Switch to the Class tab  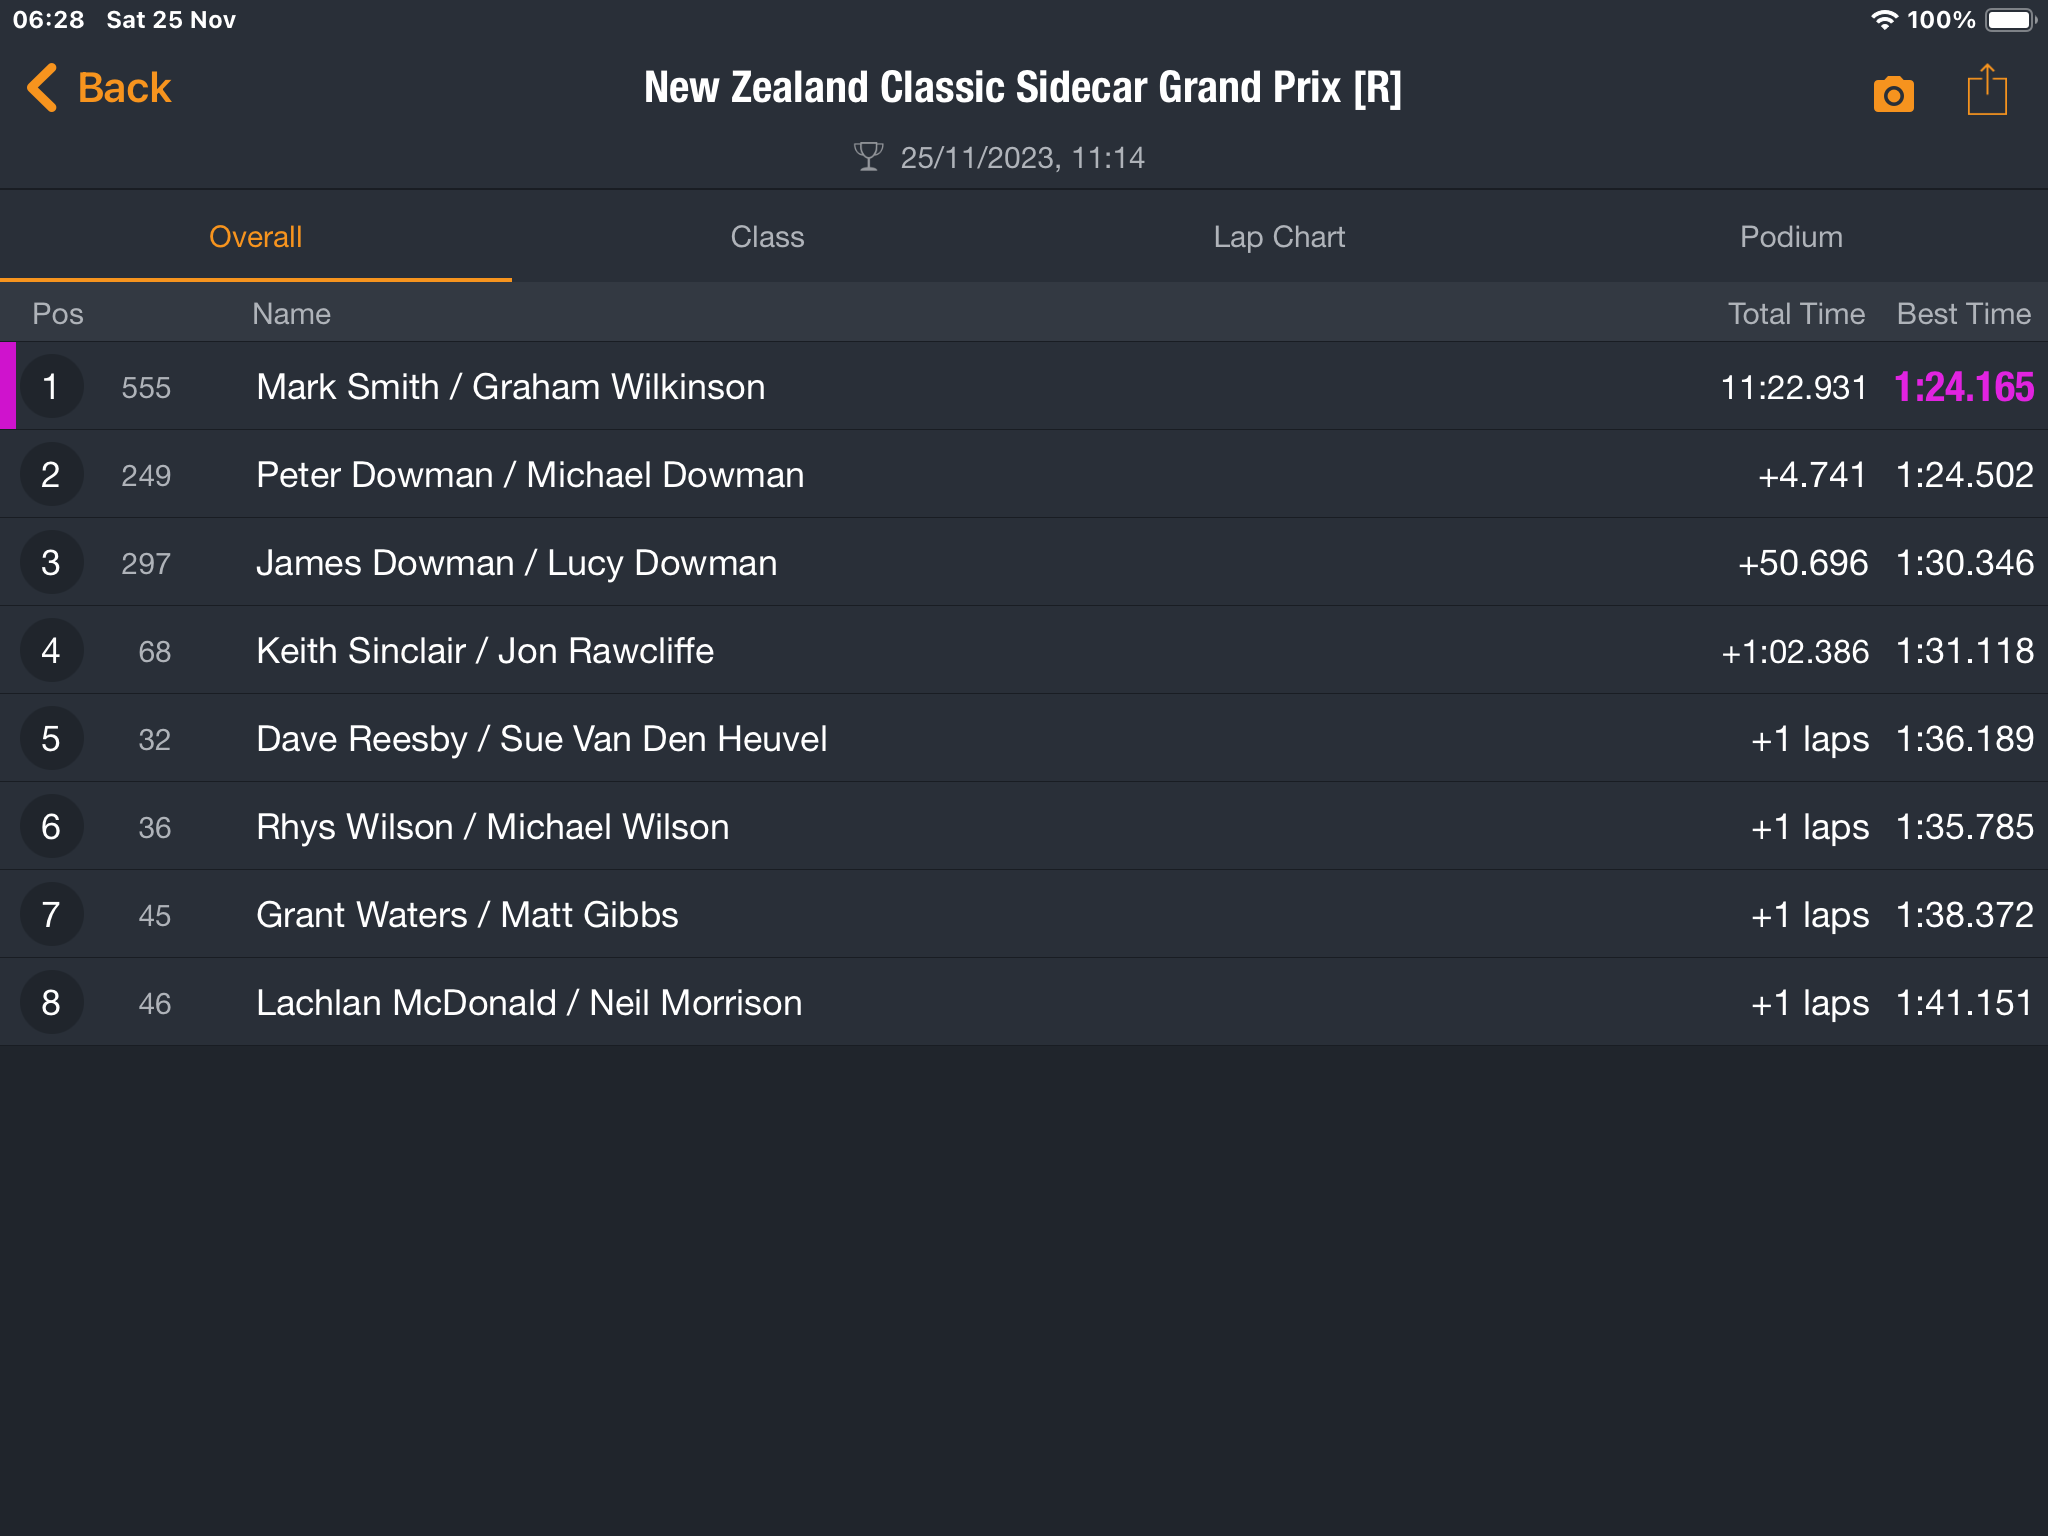pos(767,237)
